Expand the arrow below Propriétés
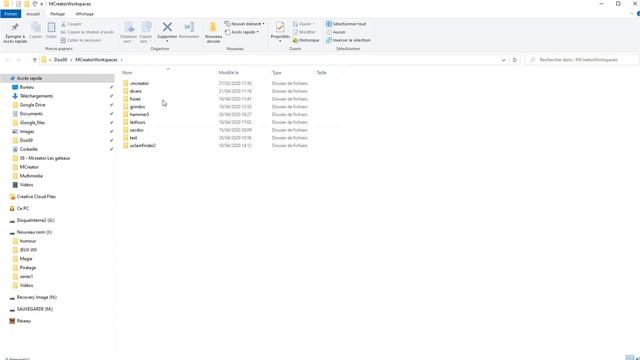This screenshot has height=360, width=640. point(280,41)
